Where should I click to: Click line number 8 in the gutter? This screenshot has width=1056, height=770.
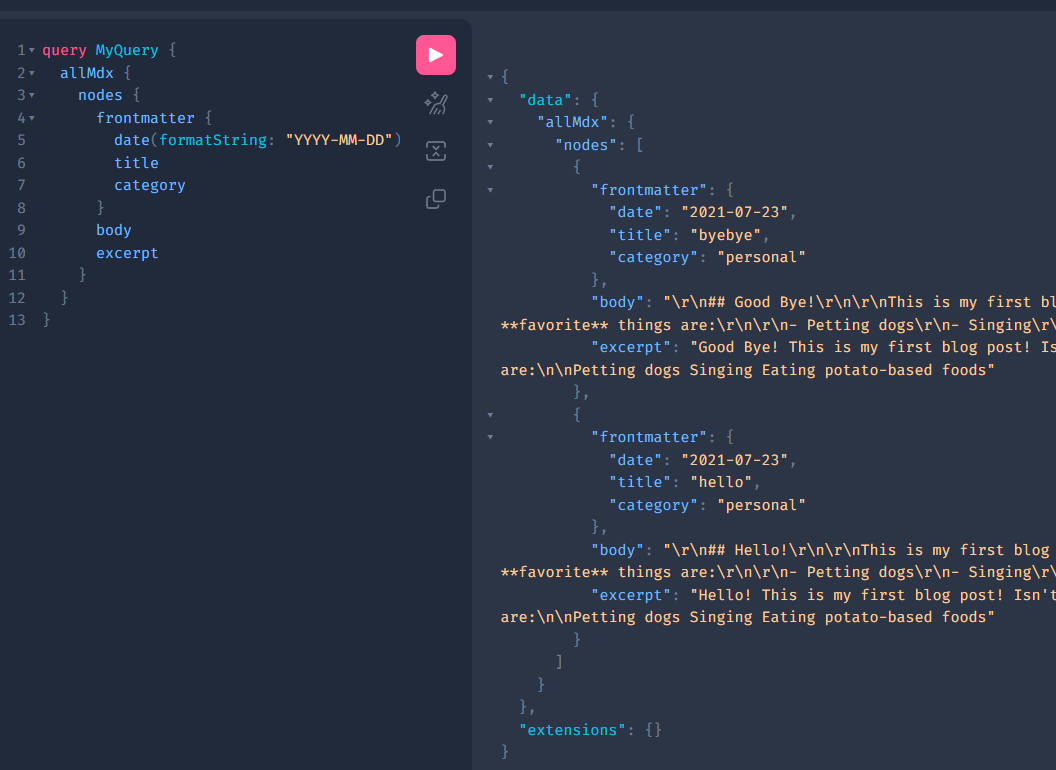[x=22, y=208]
